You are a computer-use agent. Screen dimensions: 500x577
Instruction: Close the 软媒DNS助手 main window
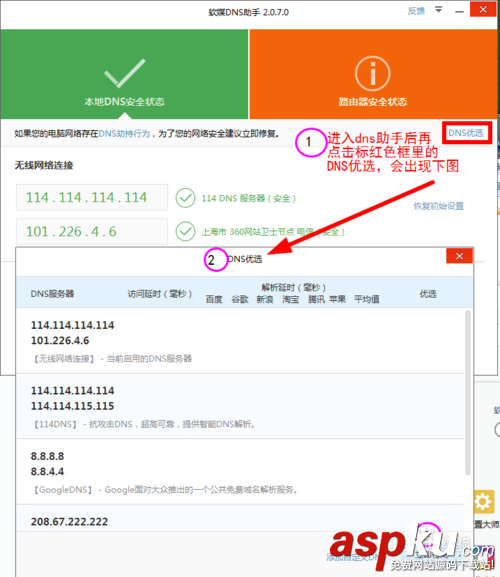[x=483, y=9]
